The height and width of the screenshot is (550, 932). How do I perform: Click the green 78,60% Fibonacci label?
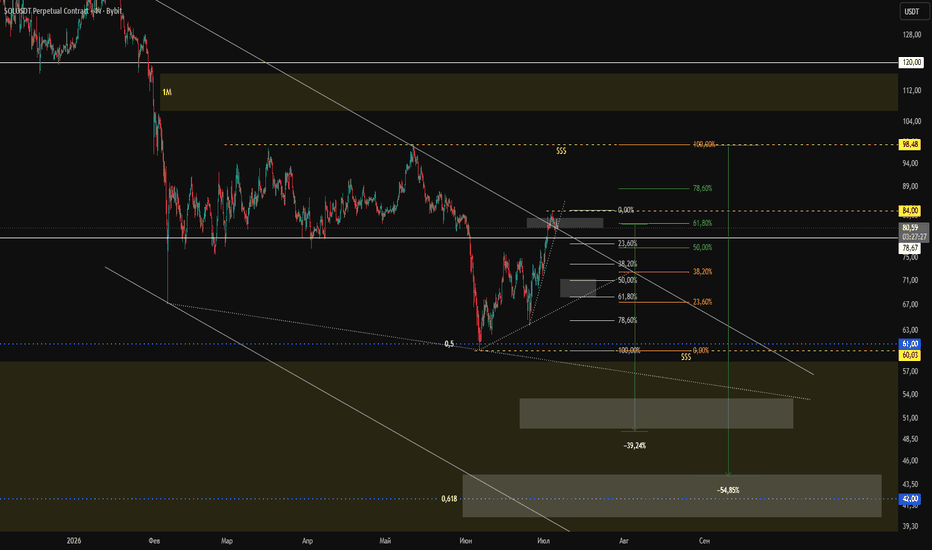(702, 188)
